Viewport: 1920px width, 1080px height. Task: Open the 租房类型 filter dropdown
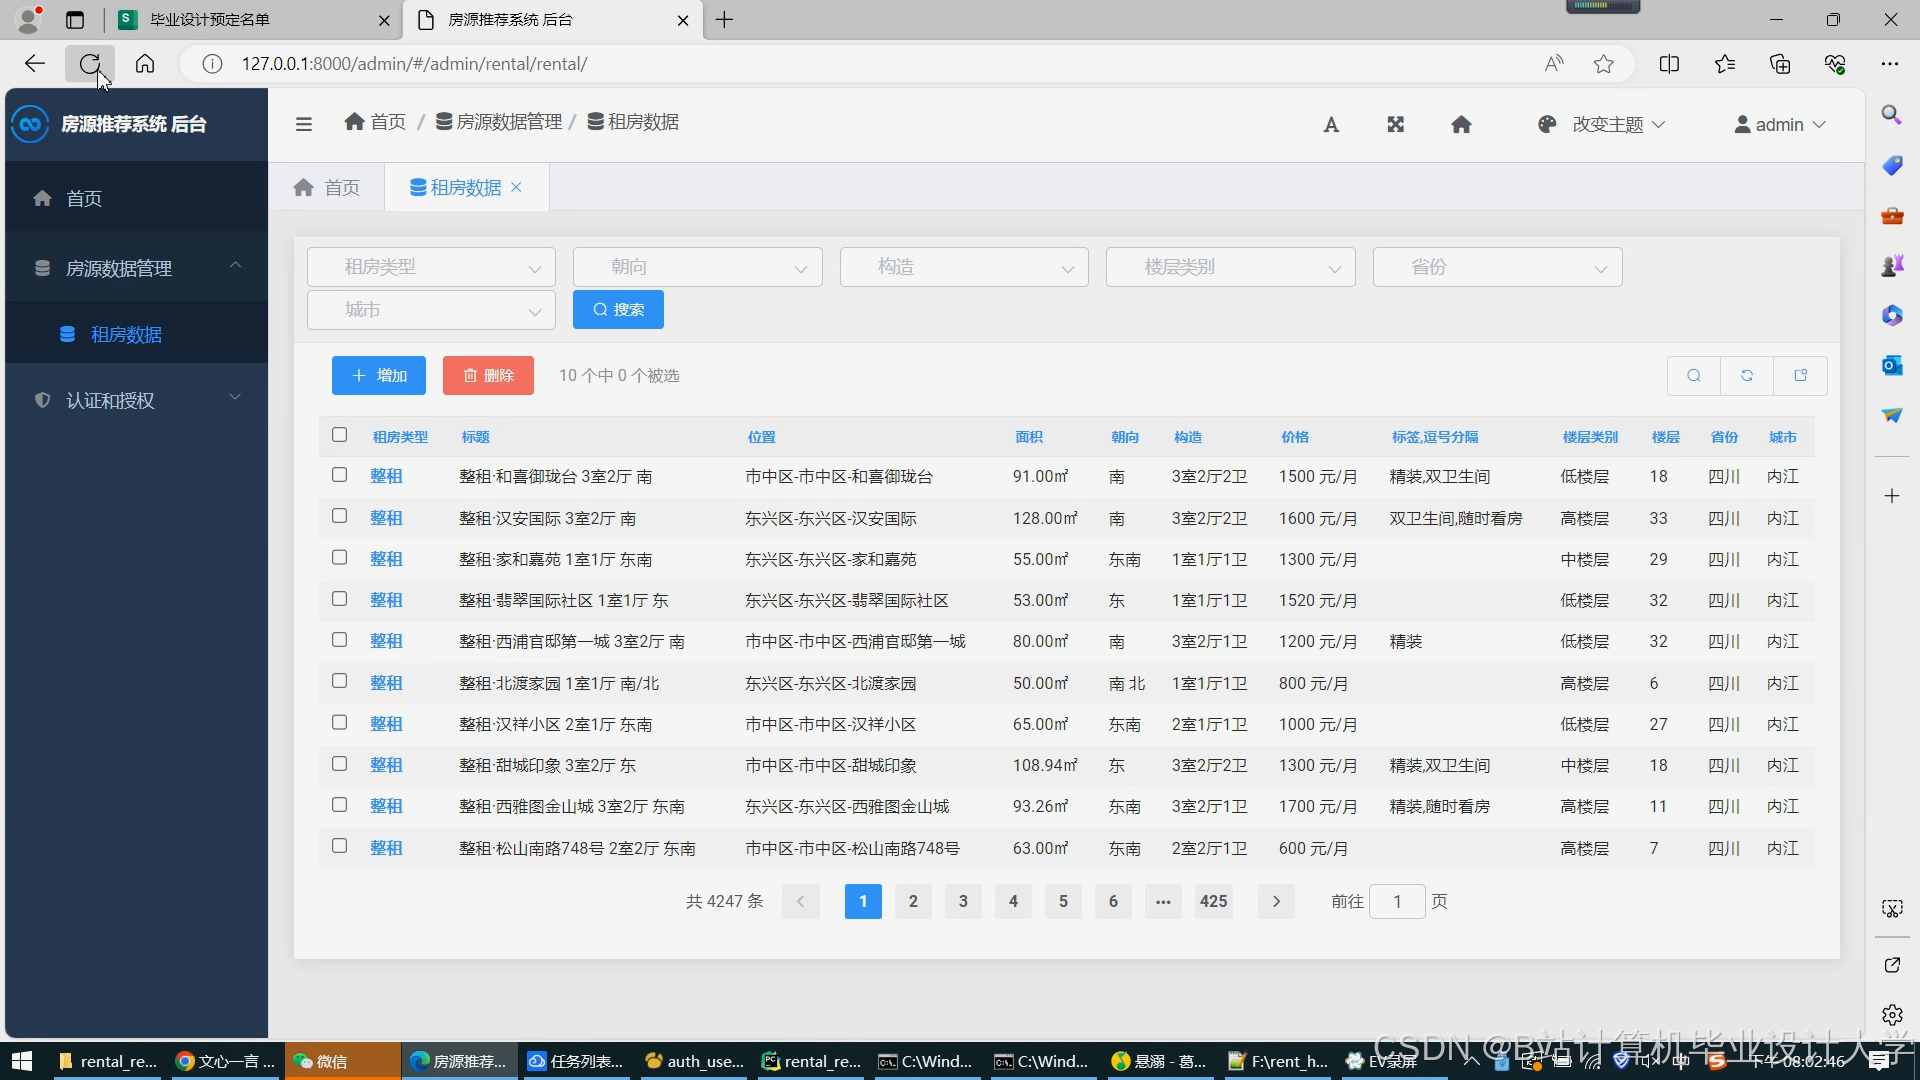431,267
